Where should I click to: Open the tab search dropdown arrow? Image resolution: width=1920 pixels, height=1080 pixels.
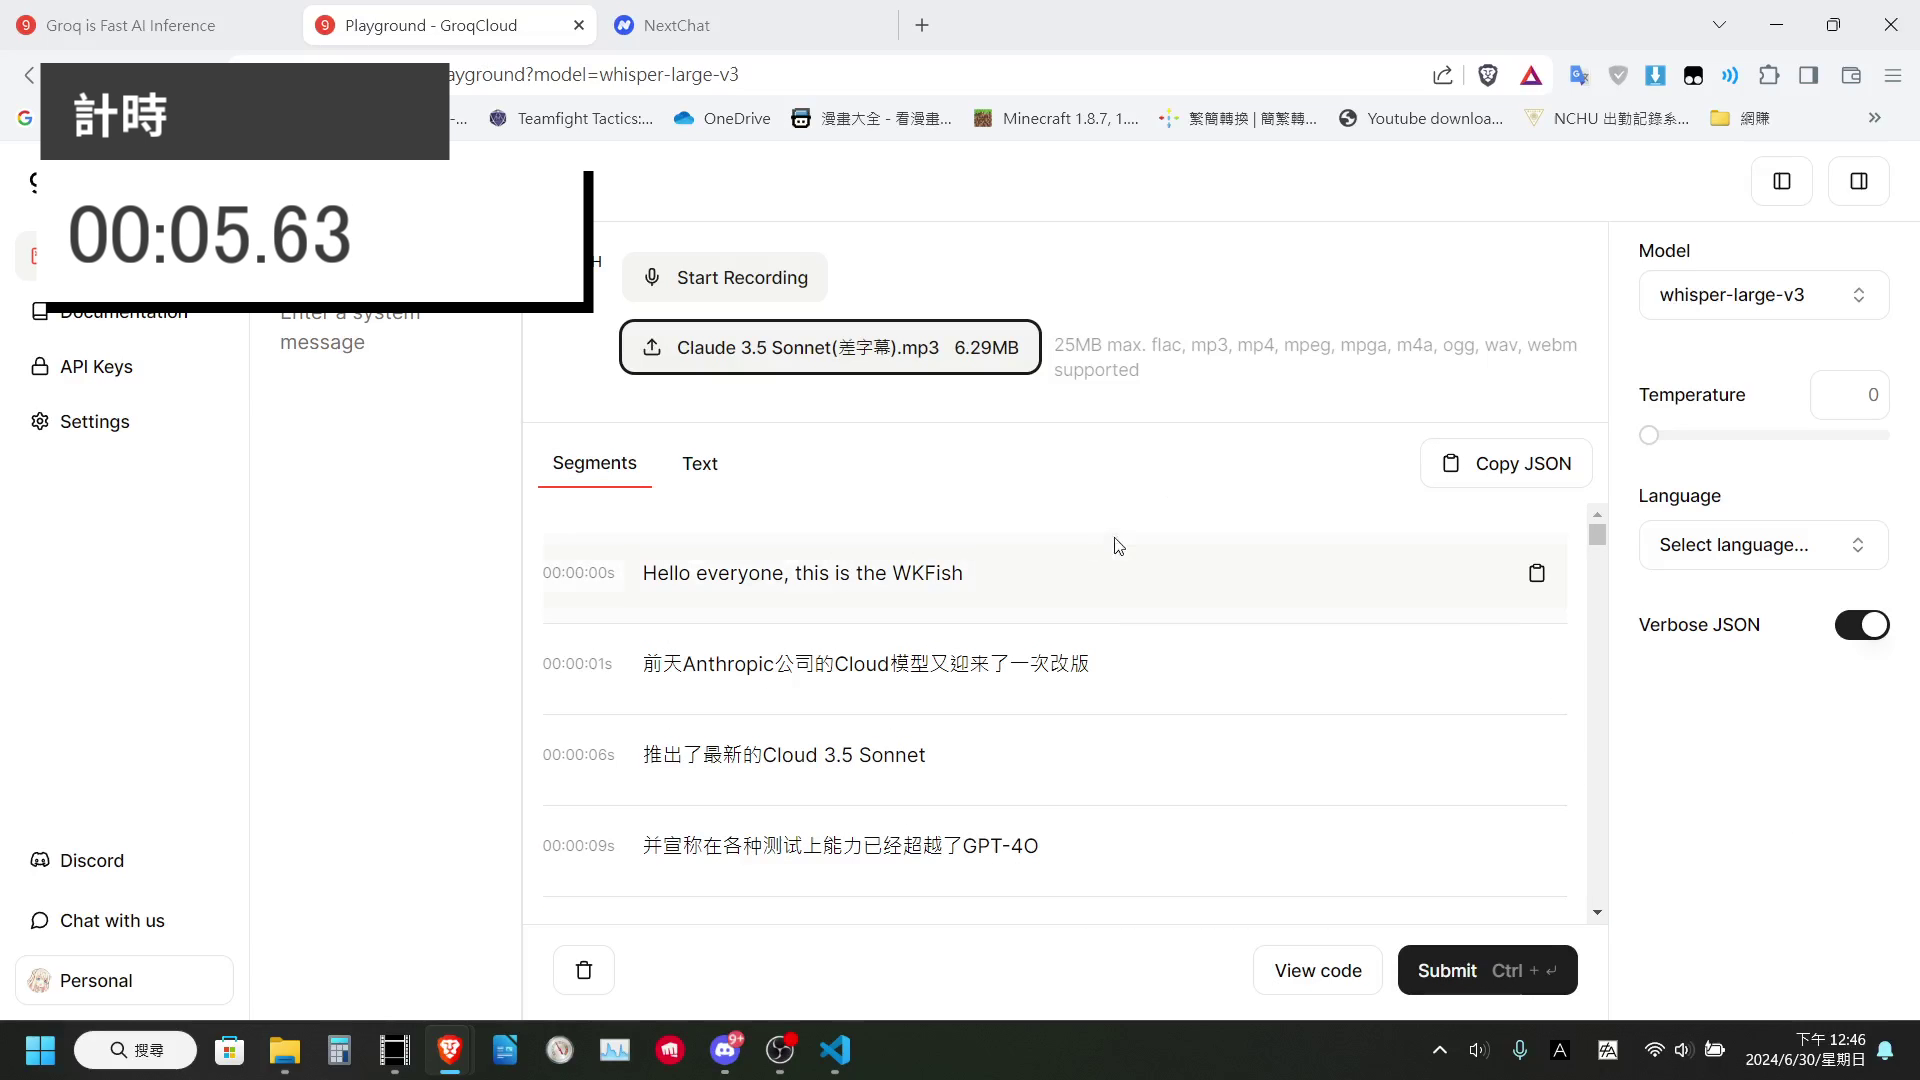[1719, 25]
